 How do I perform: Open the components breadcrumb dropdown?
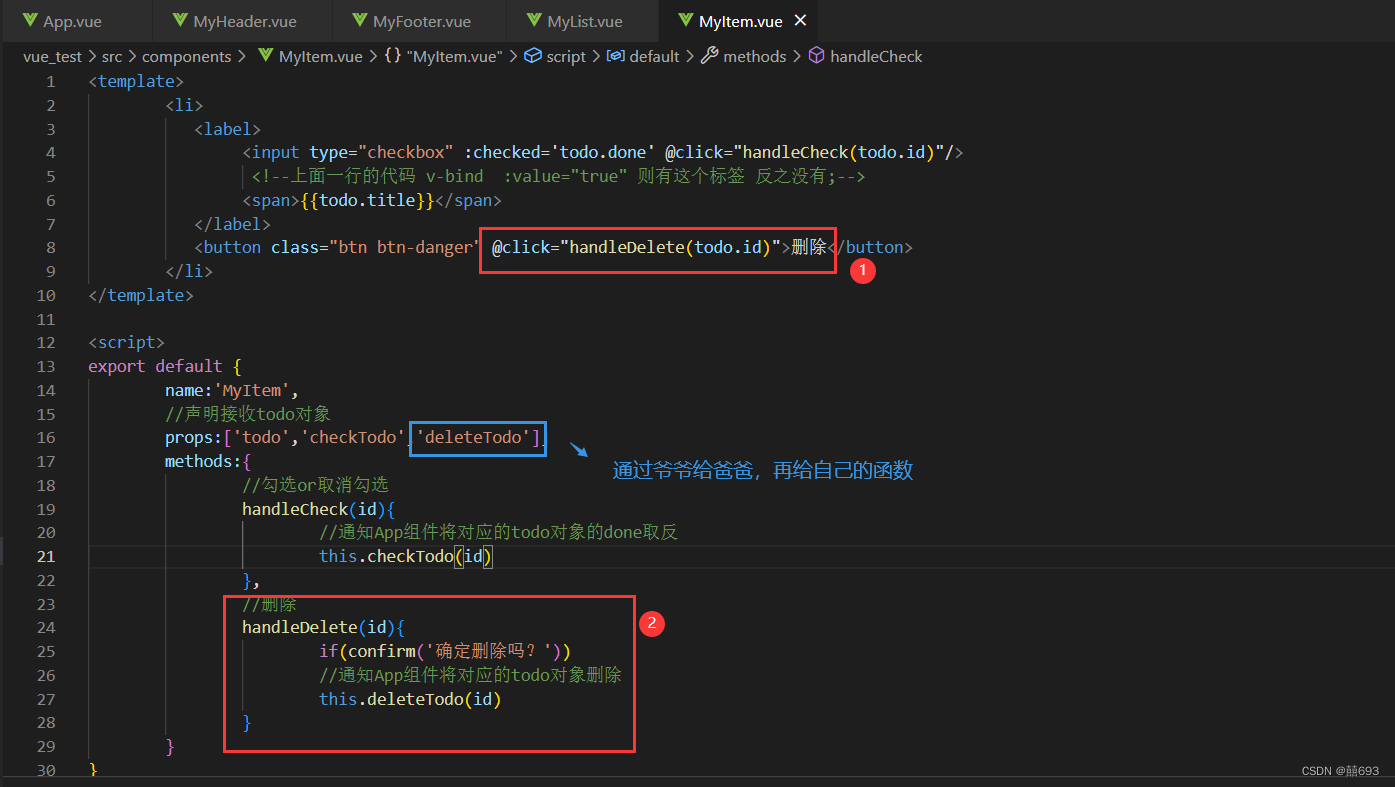pos(188,56)
